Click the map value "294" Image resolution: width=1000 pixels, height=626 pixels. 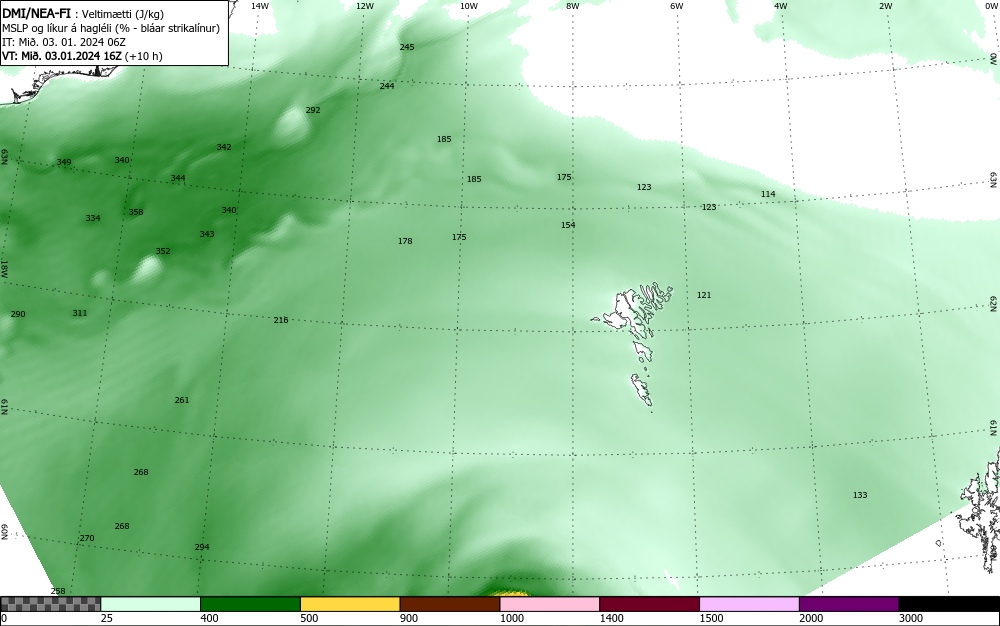point(202,547)
